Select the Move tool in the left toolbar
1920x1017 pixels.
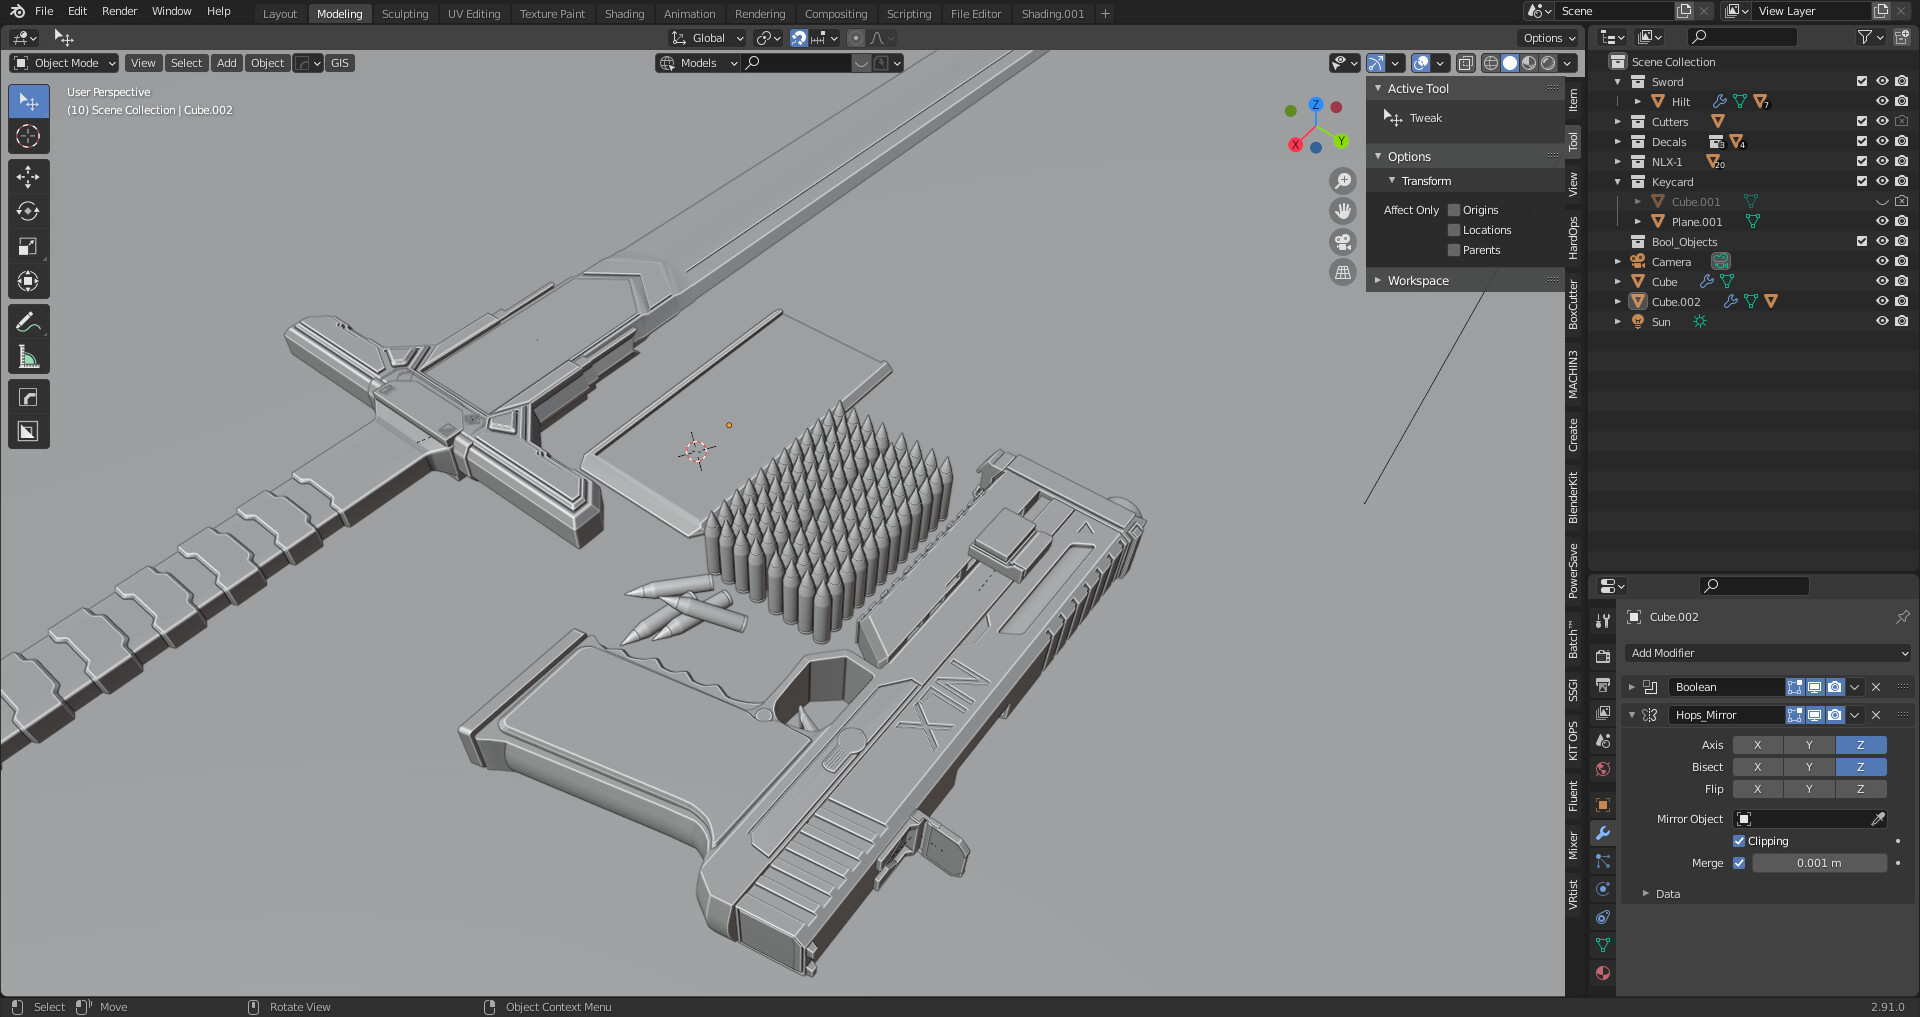[28, 176]
